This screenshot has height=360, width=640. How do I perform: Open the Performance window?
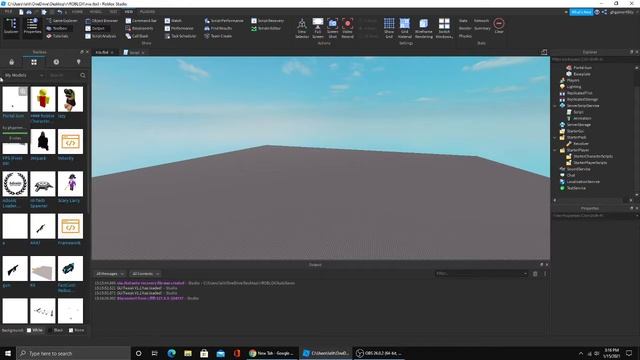[x=179, y=28]
